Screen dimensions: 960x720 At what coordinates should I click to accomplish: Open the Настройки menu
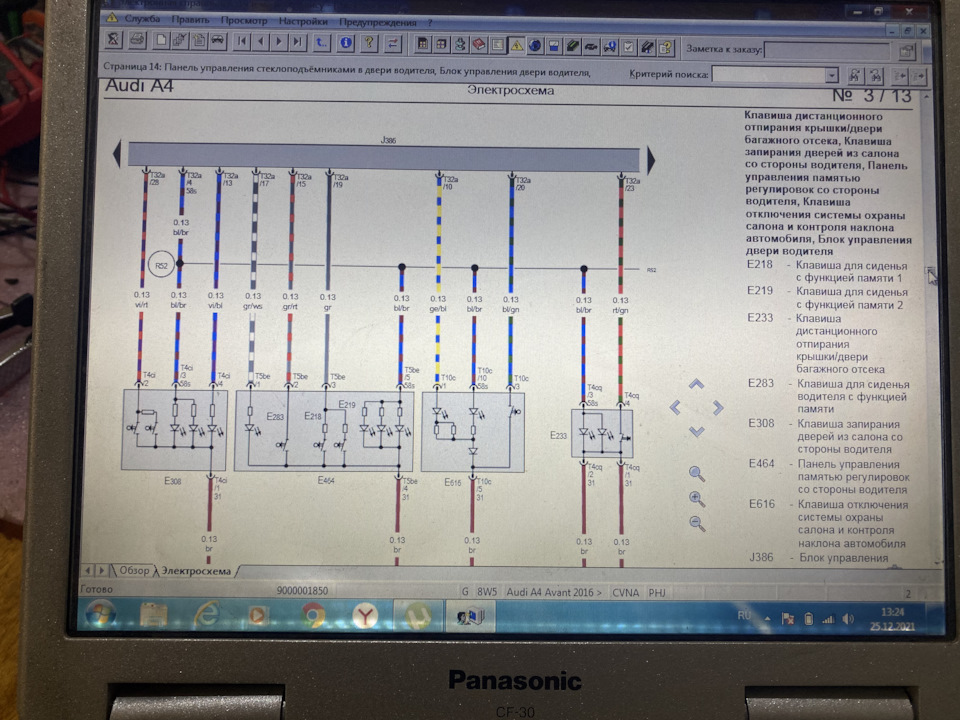303,21
